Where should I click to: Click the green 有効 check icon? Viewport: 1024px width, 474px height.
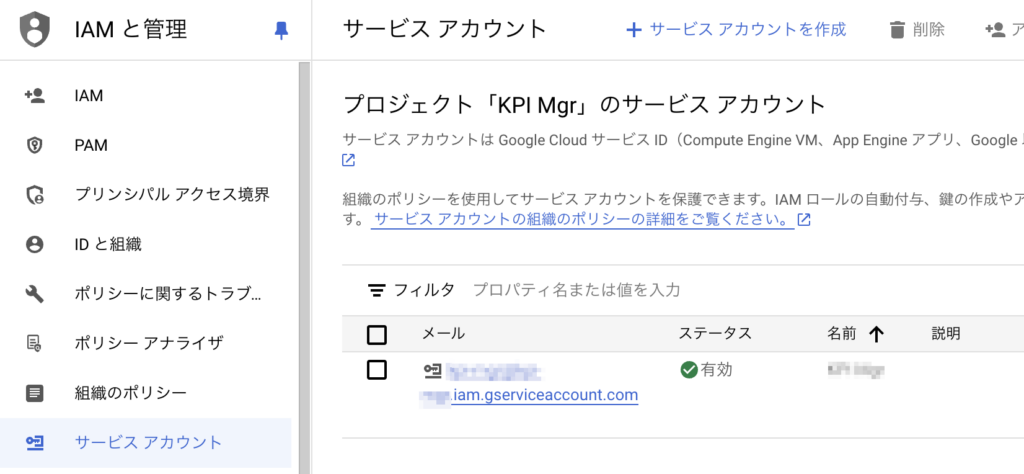(x=688, y=370)
